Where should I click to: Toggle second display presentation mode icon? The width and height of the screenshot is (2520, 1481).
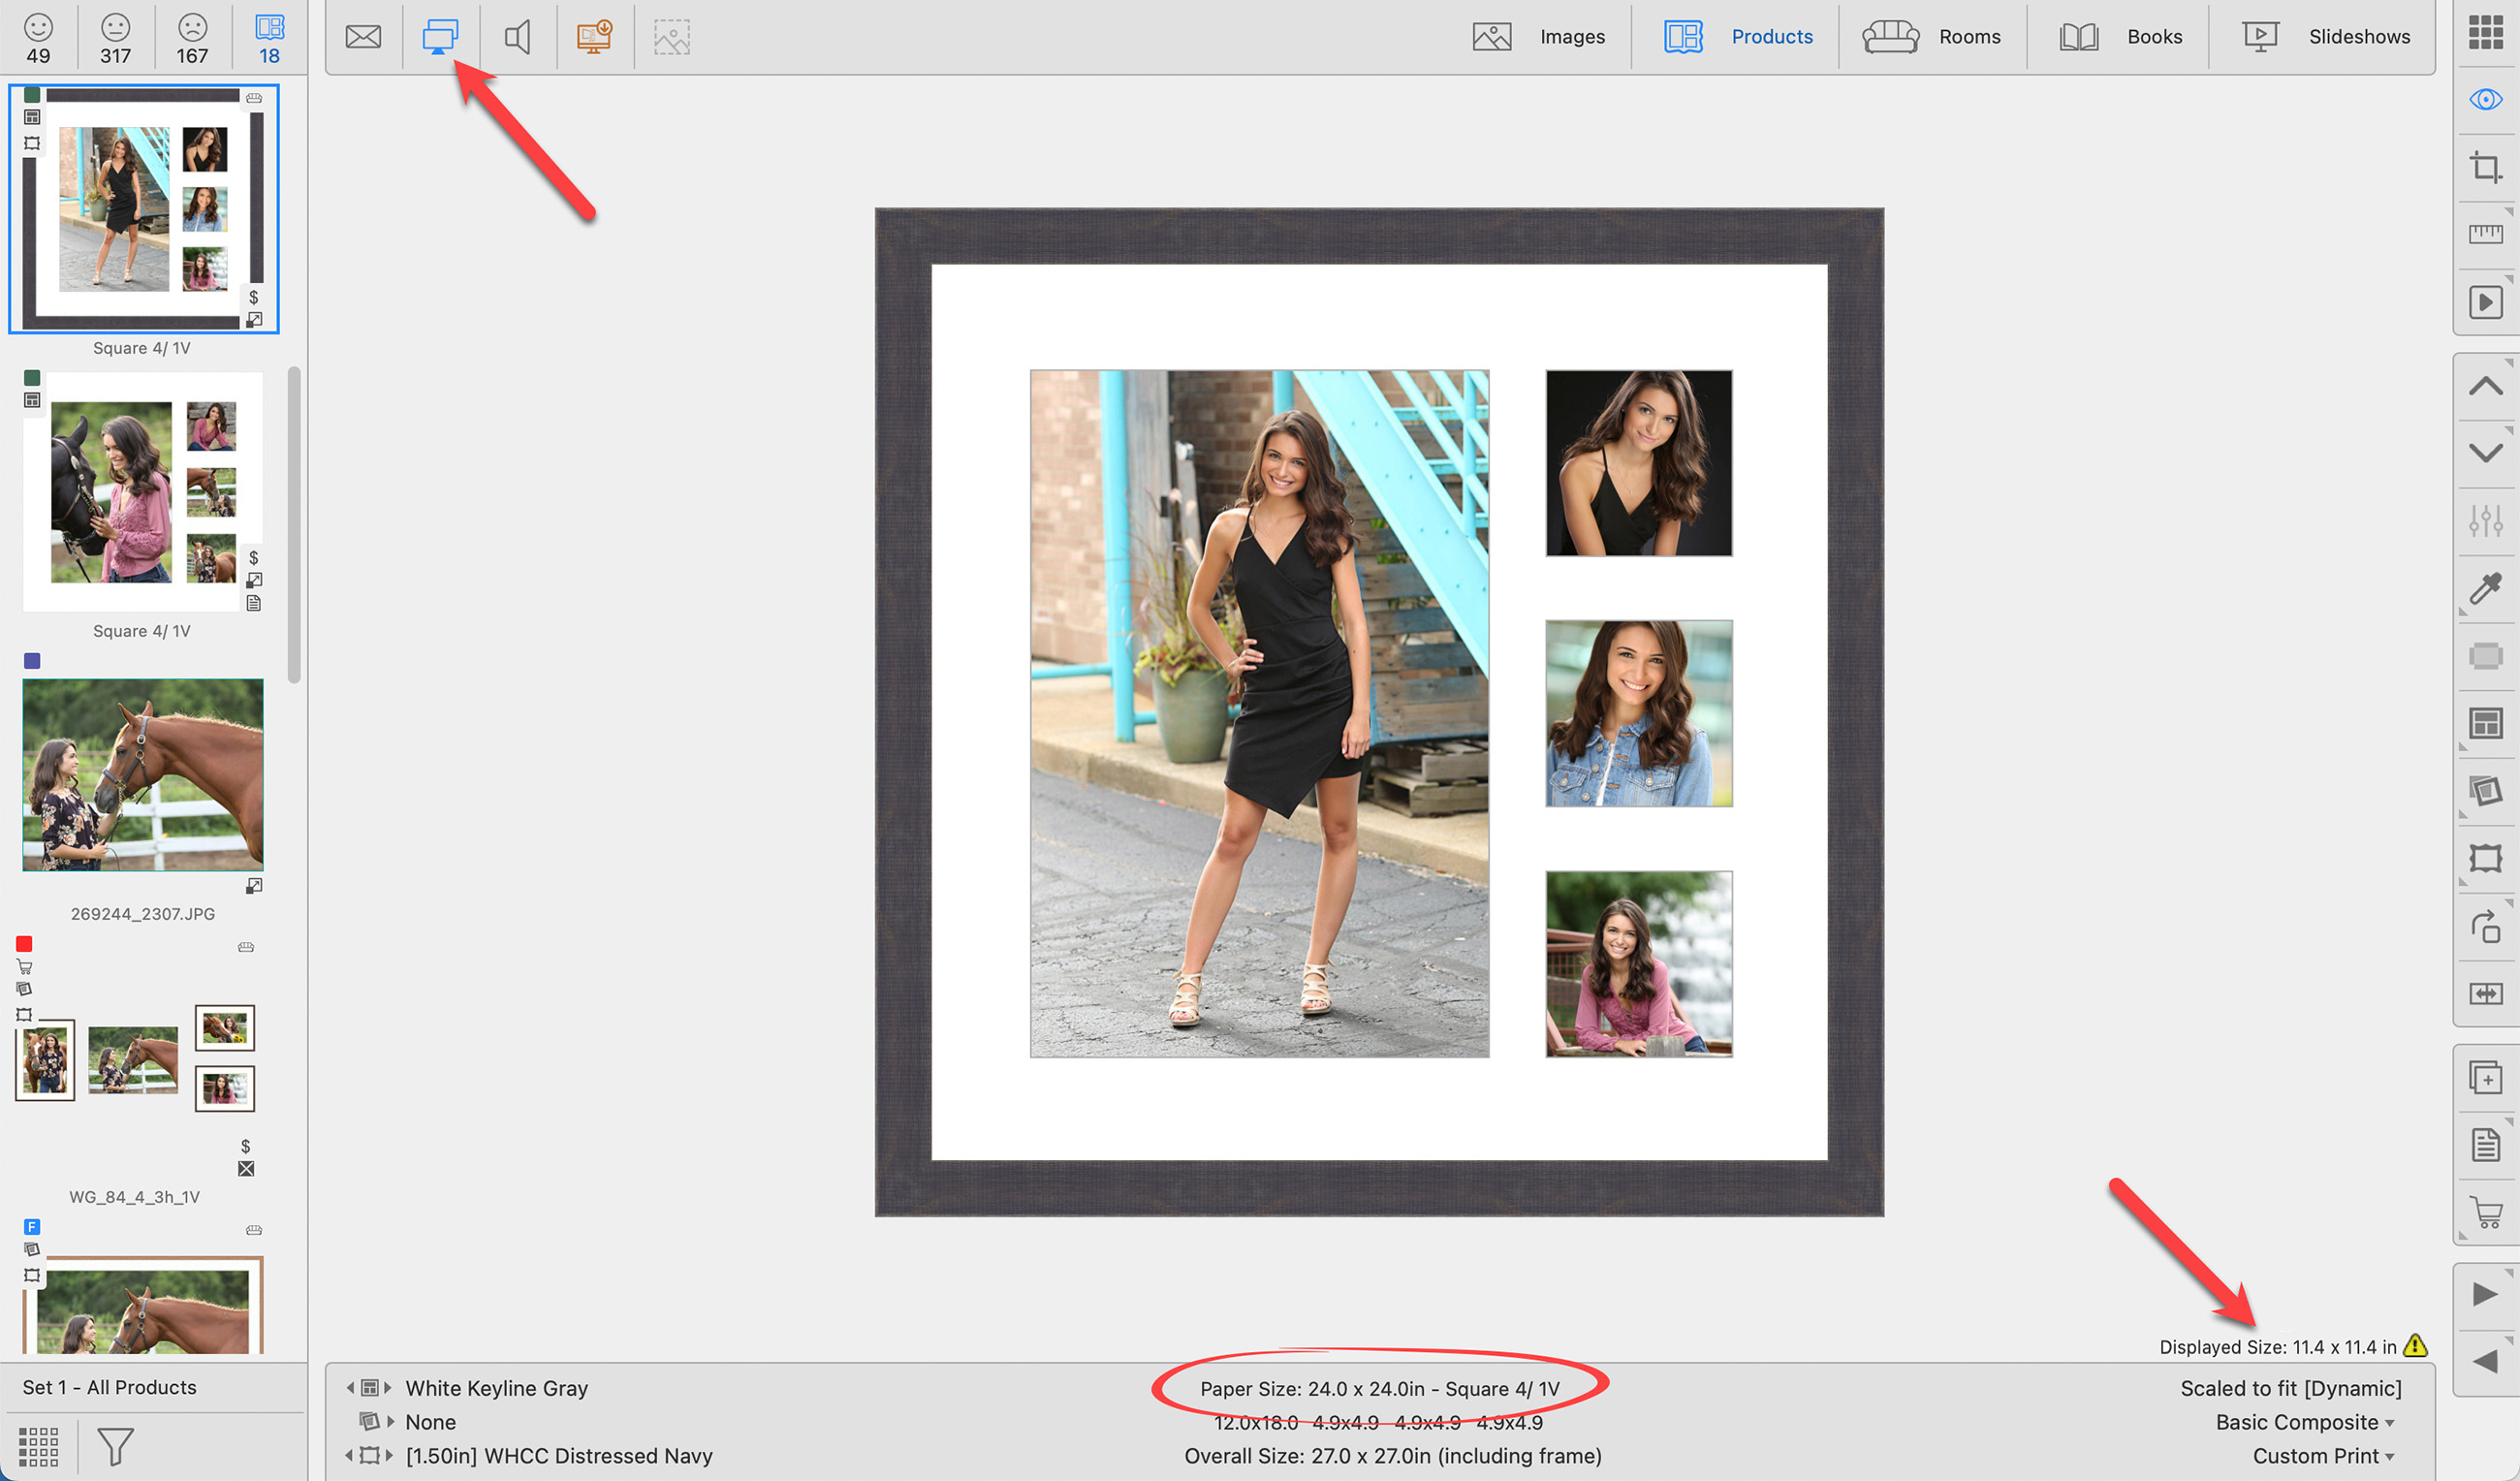(440, 37)
